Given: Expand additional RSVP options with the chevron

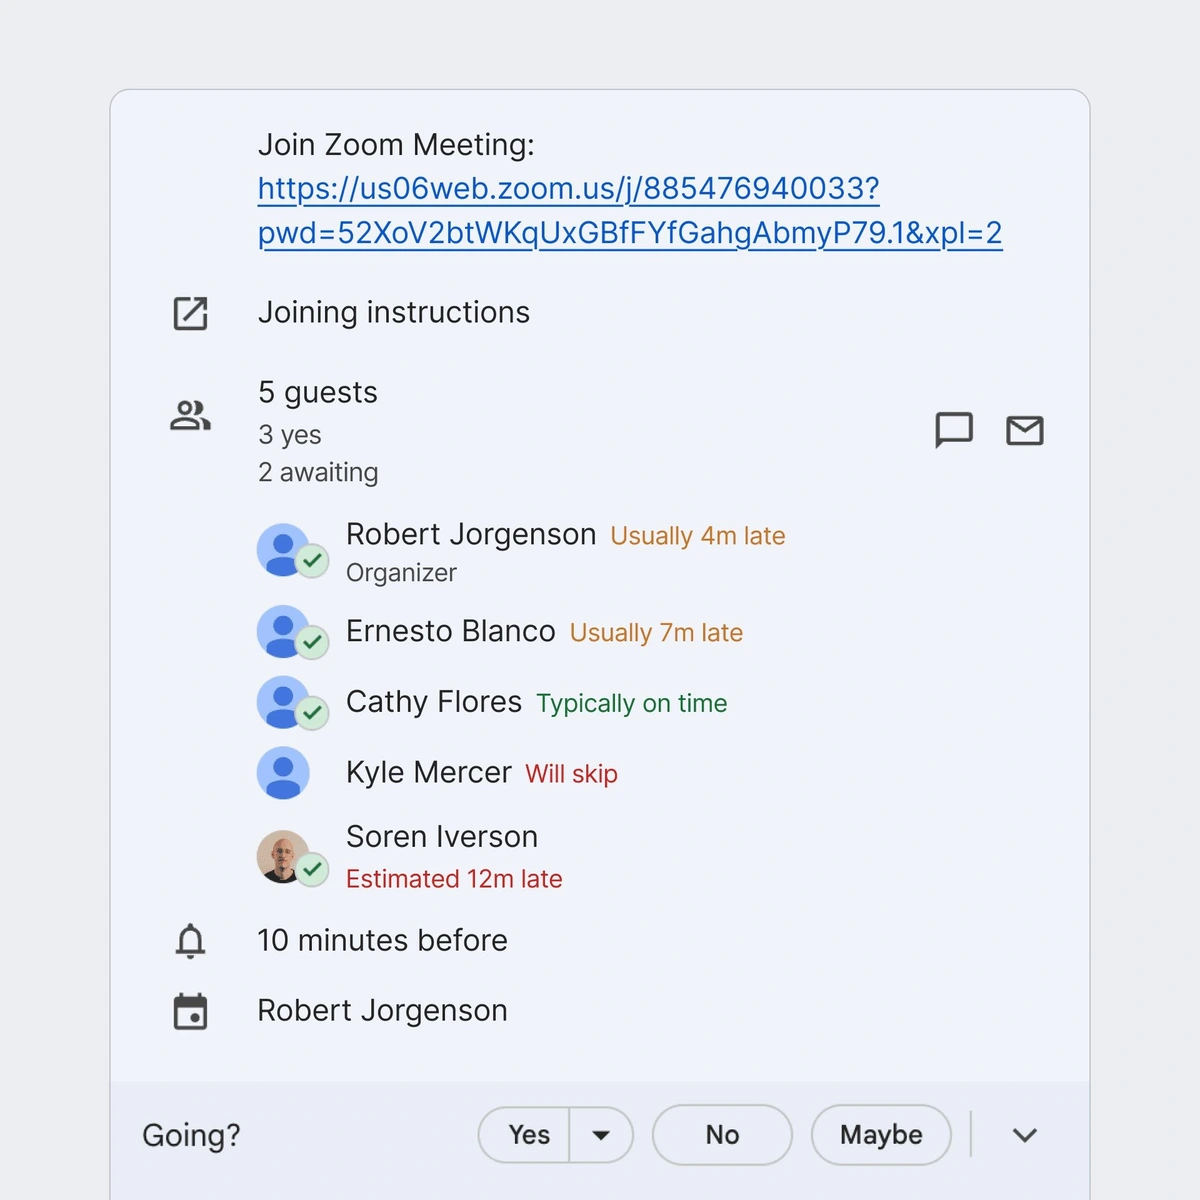Looking at the screenshot, I should pos(1024,1135).
